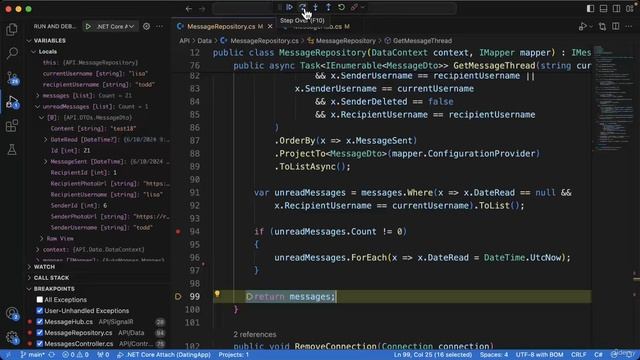Expand the Raw View node
The image size is (640, 360).
pyautogui.click(x=42, y=238)
